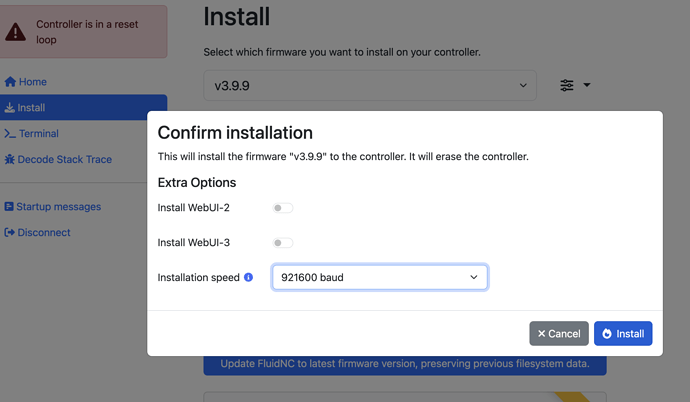The width and height of the screenshot is (690, 402).
Task: Select Startup messages sidebar link
Action: click(59, 207)
